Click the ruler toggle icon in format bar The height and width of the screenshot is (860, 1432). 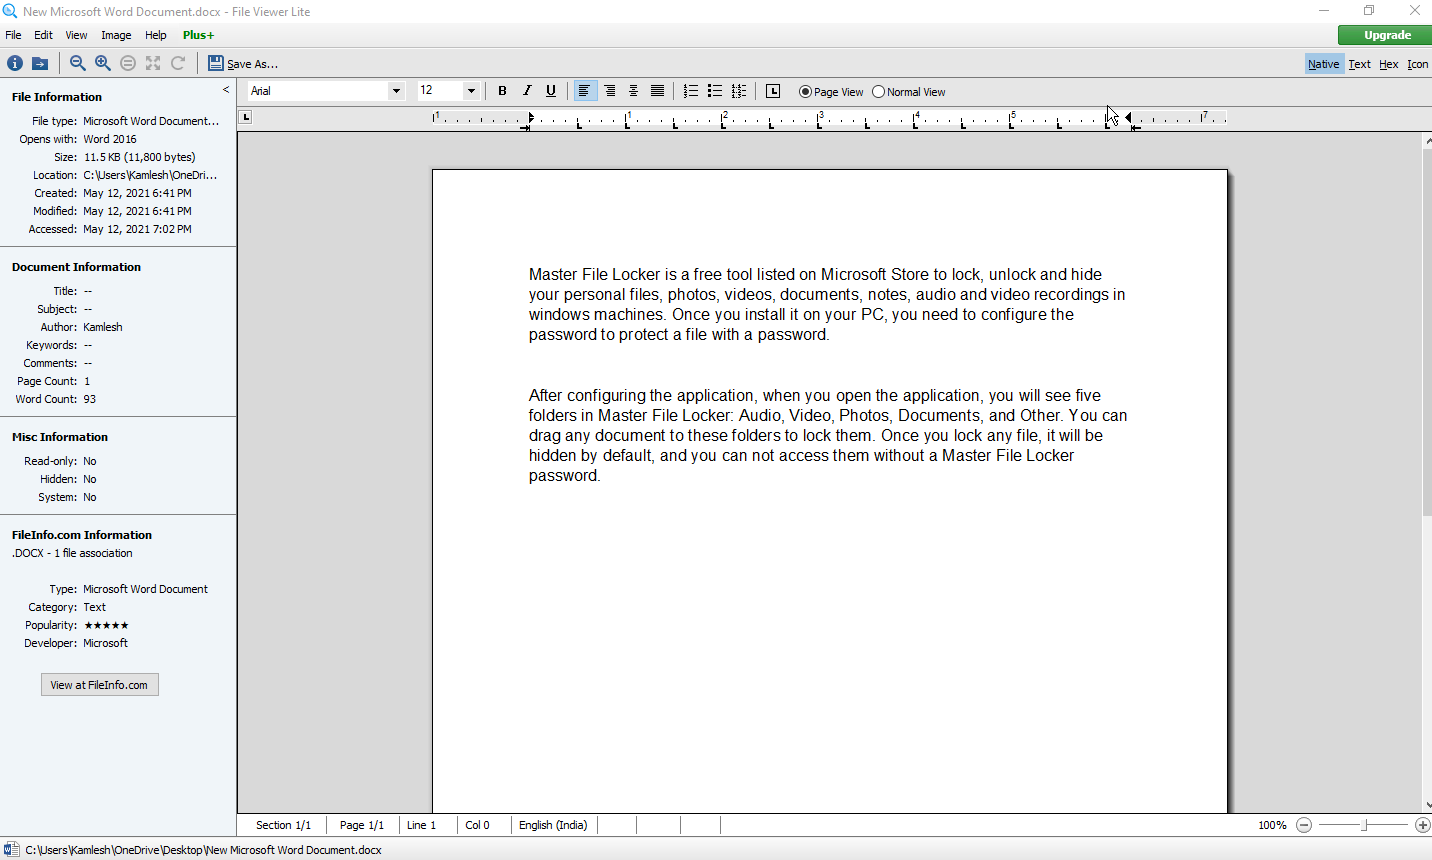tap(773, 91)
